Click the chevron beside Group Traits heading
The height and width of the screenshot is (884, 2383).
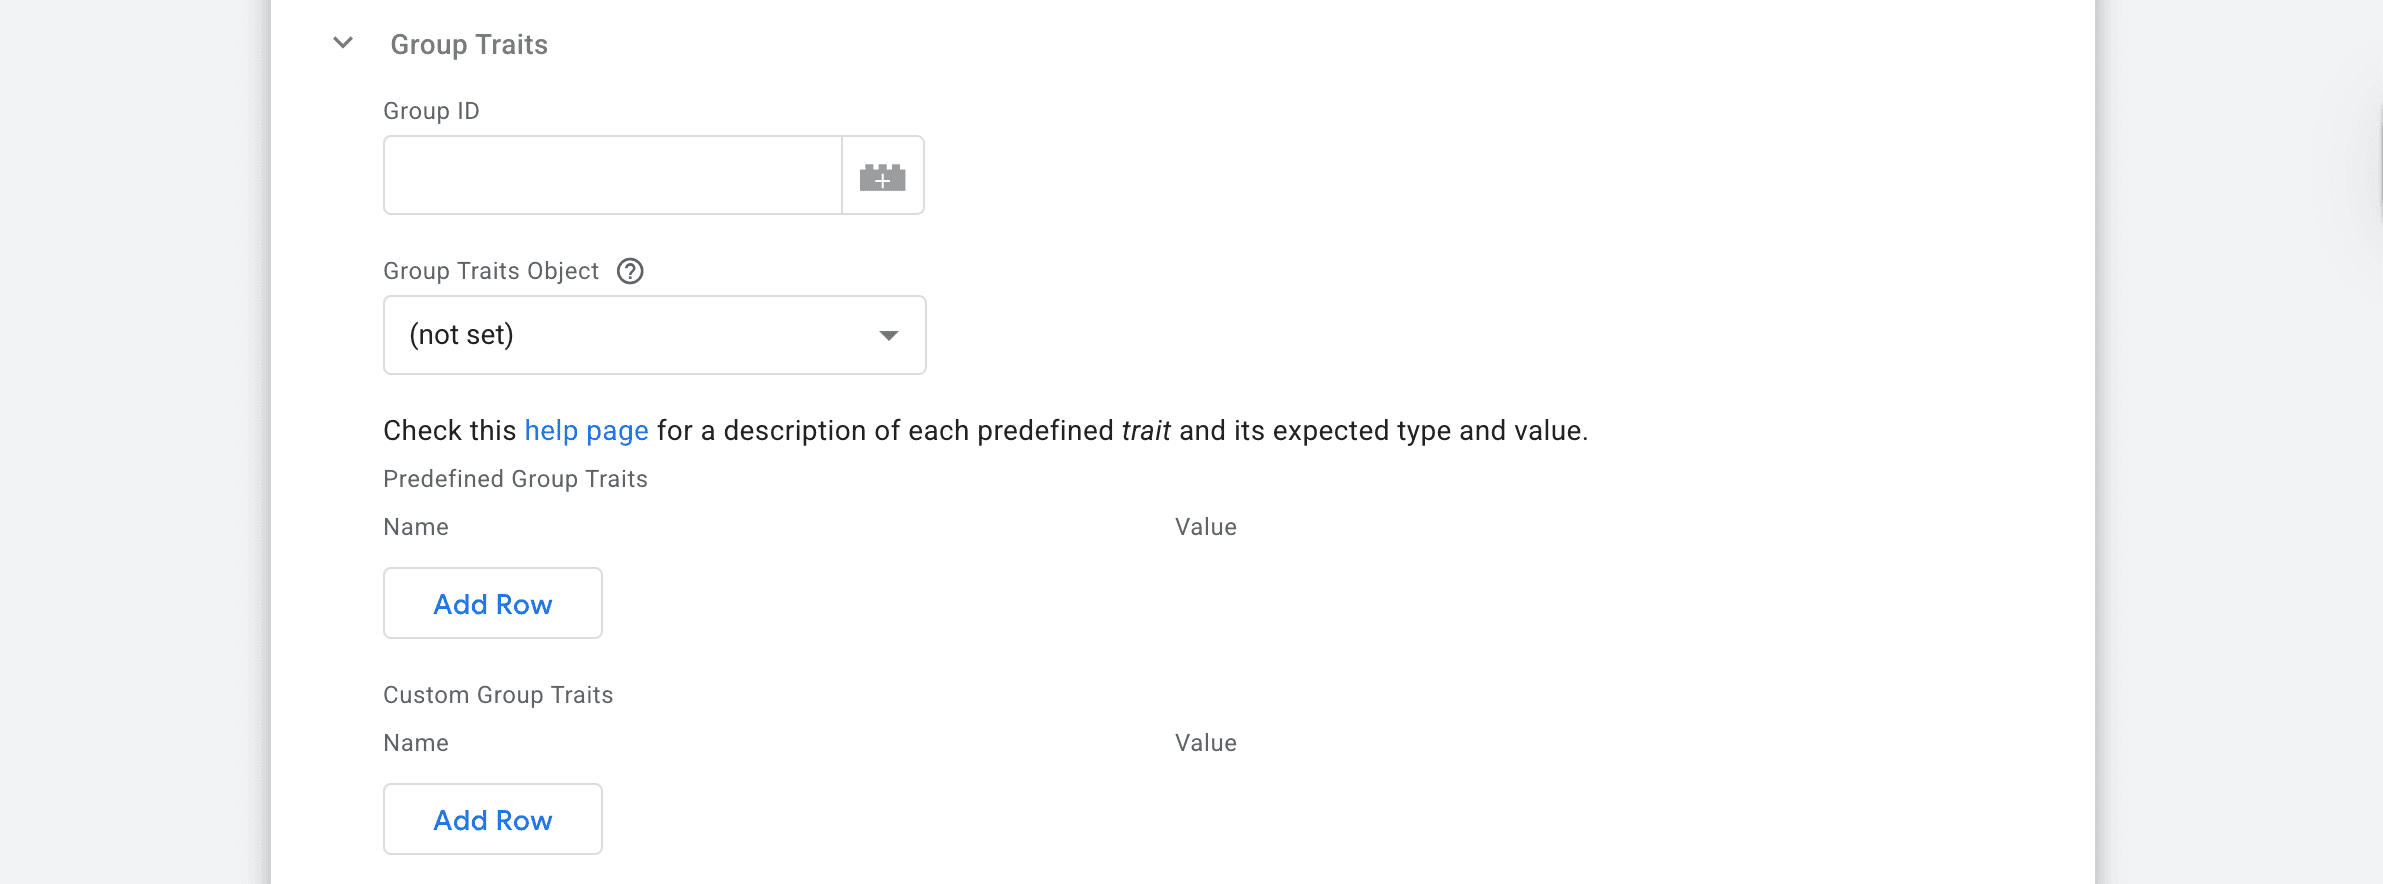[344, 43]
